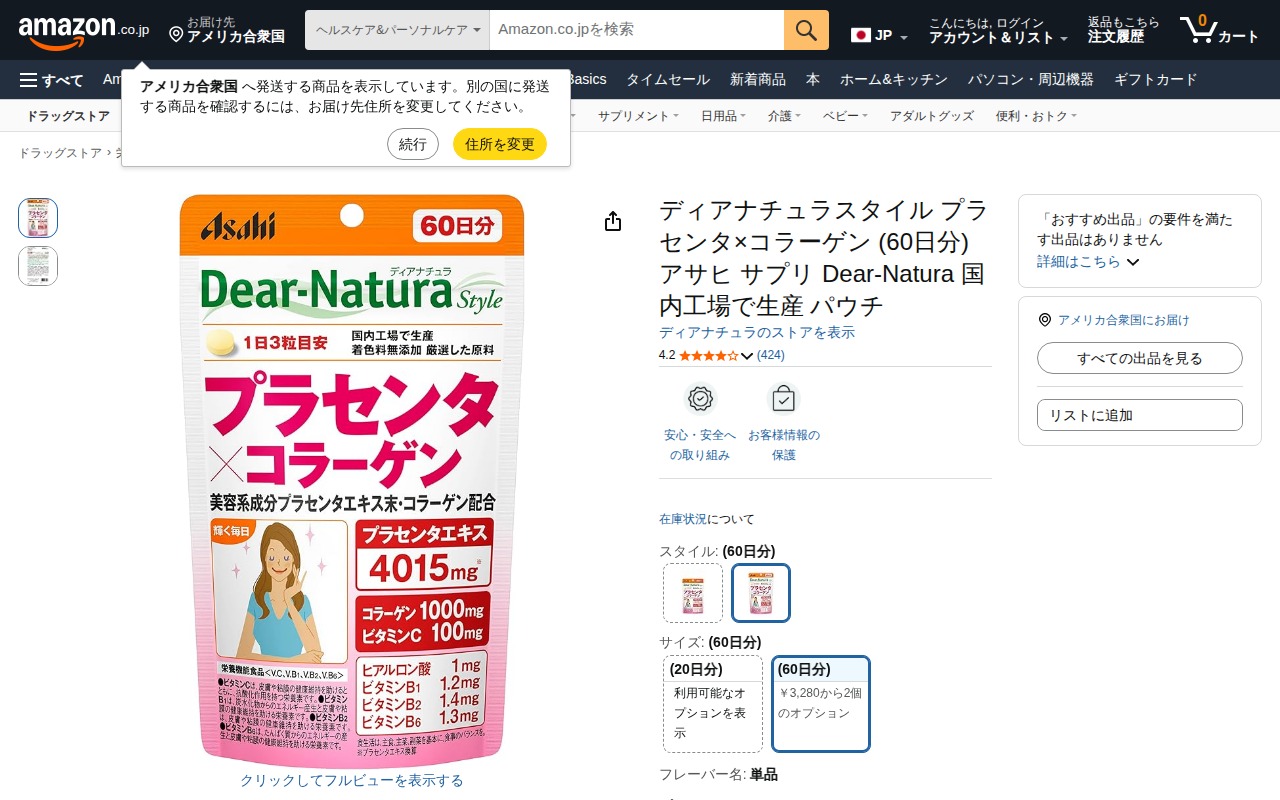Open the サプリメント category menu
The image size is (1280, 800).
click(638, 116)
